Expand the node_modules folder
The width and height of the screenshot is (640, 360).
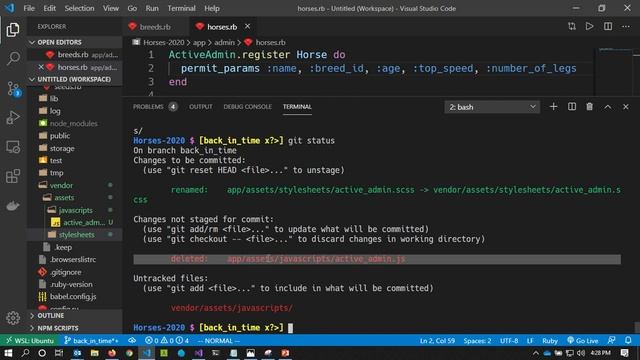75,123
